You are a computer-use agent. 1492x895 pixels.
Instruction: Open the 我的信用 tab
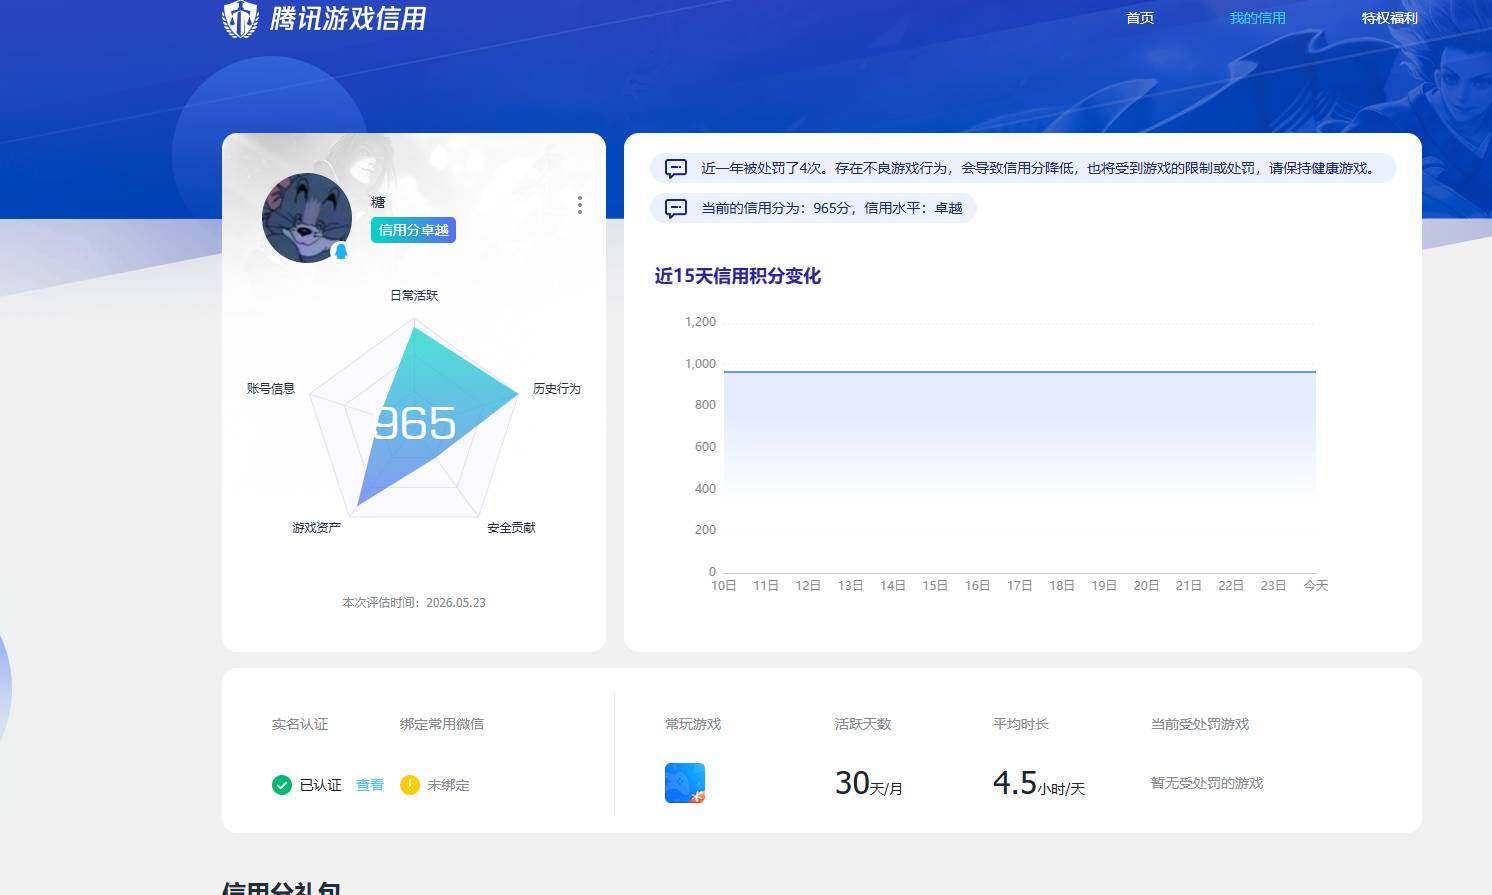[x=1257, y=18]
